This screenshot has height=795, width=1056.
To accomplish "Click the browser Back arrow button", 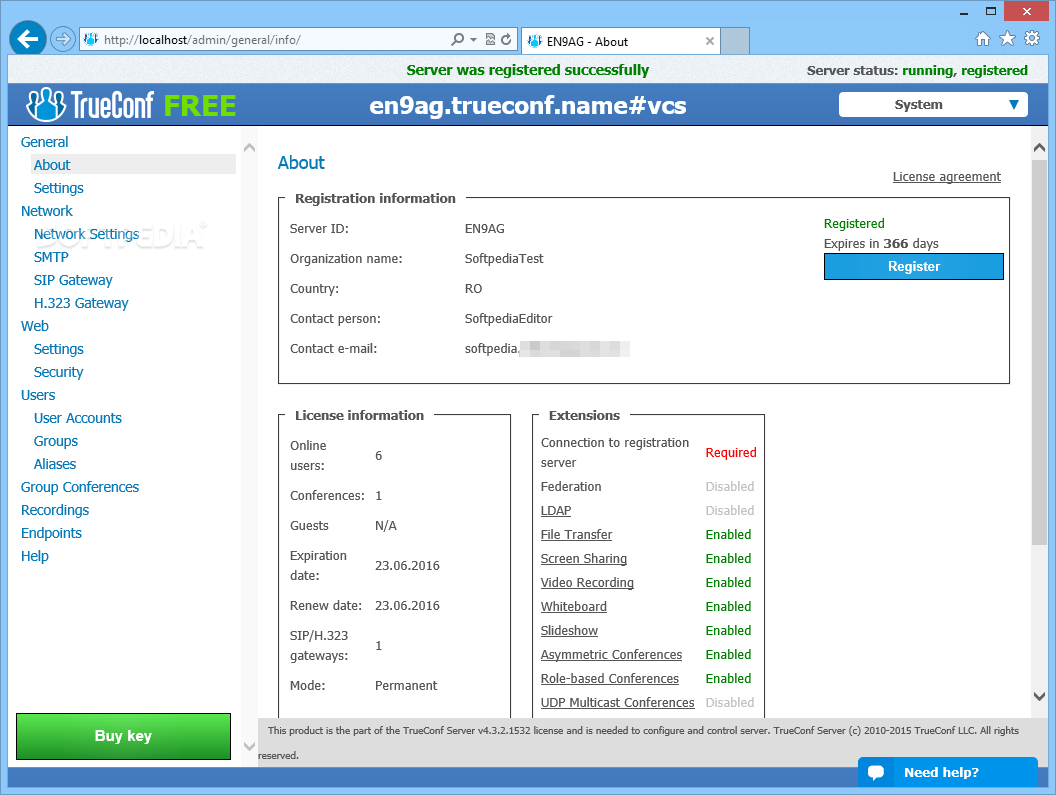I will click(28, 39).
